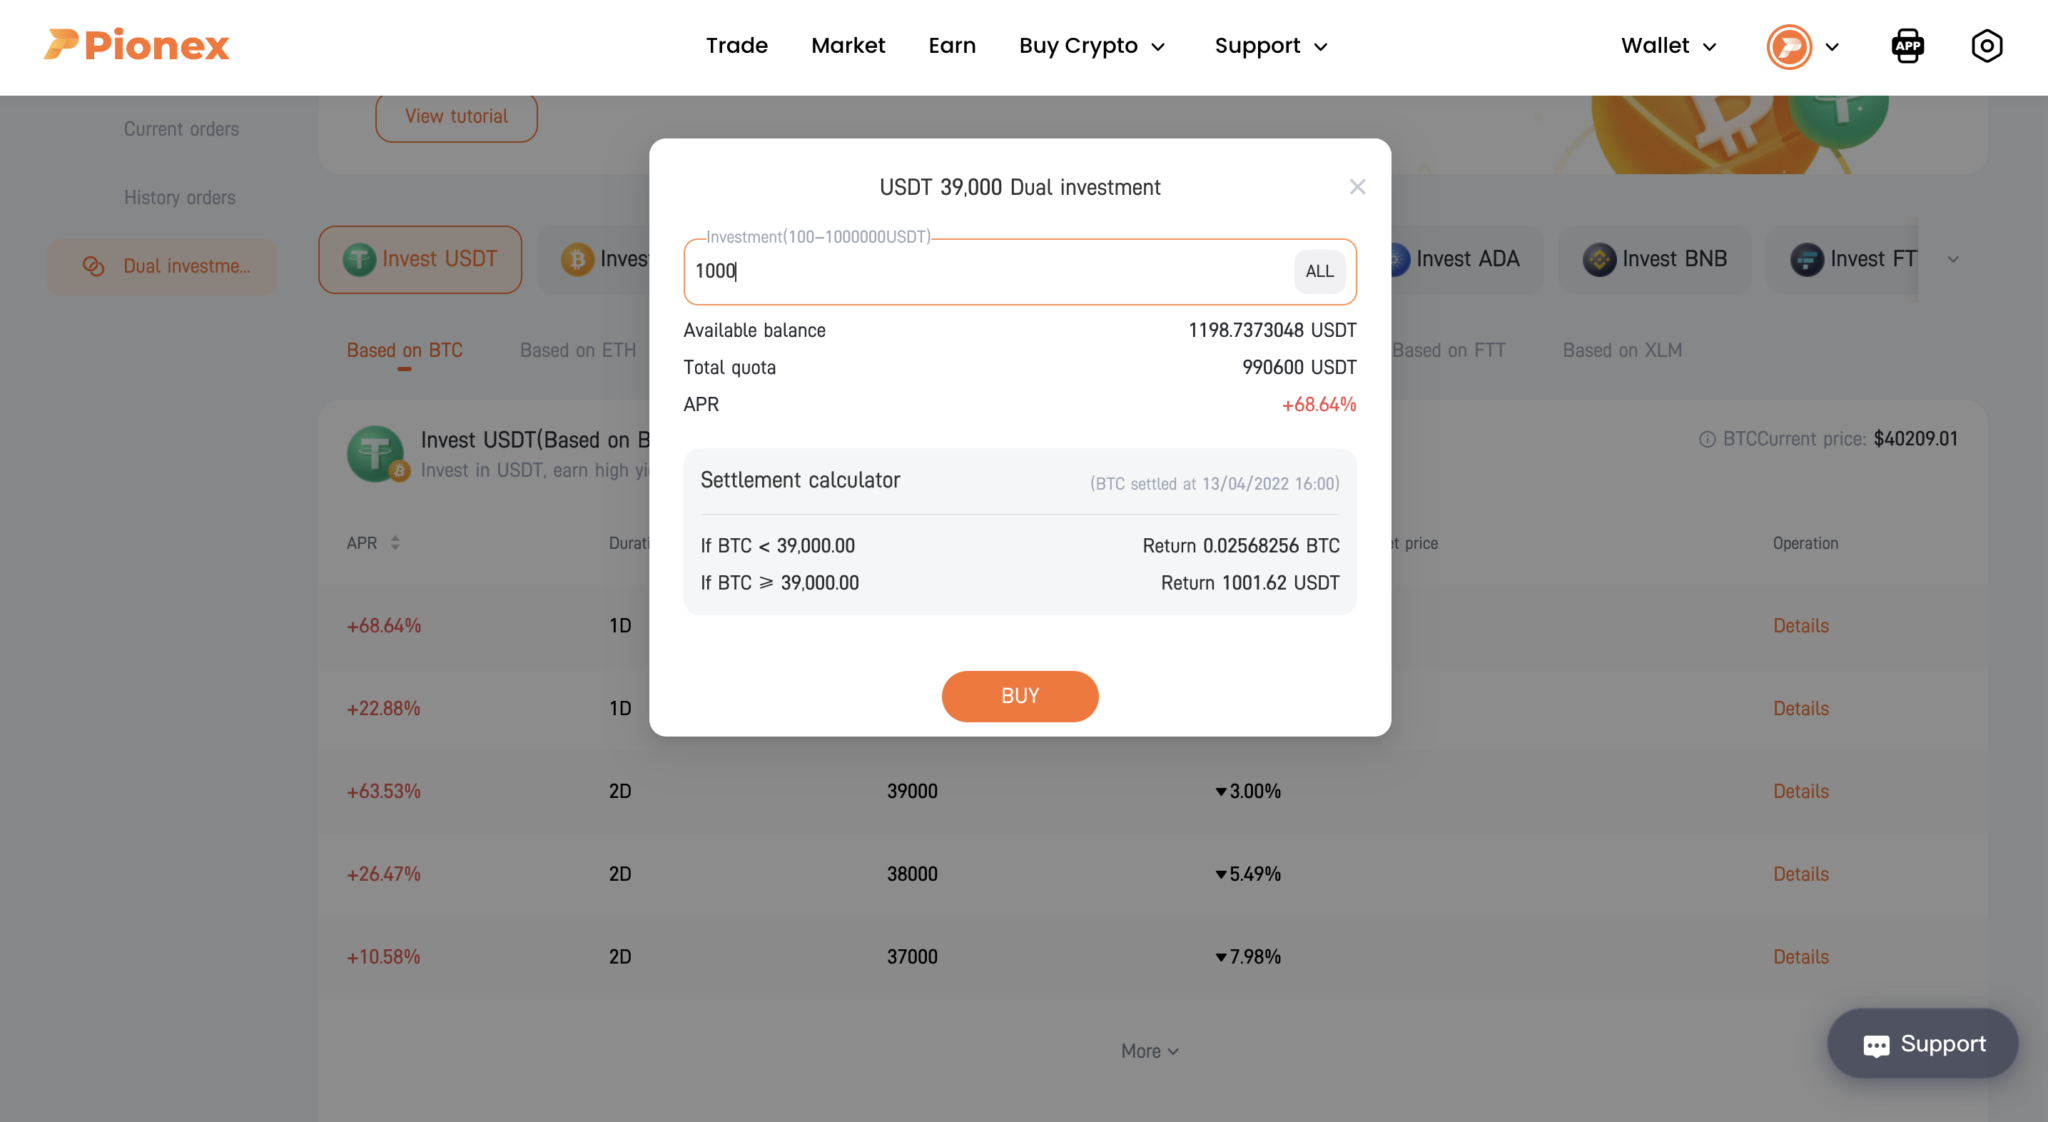Click the info icon next to BTC current price

tap(1707, 438)
